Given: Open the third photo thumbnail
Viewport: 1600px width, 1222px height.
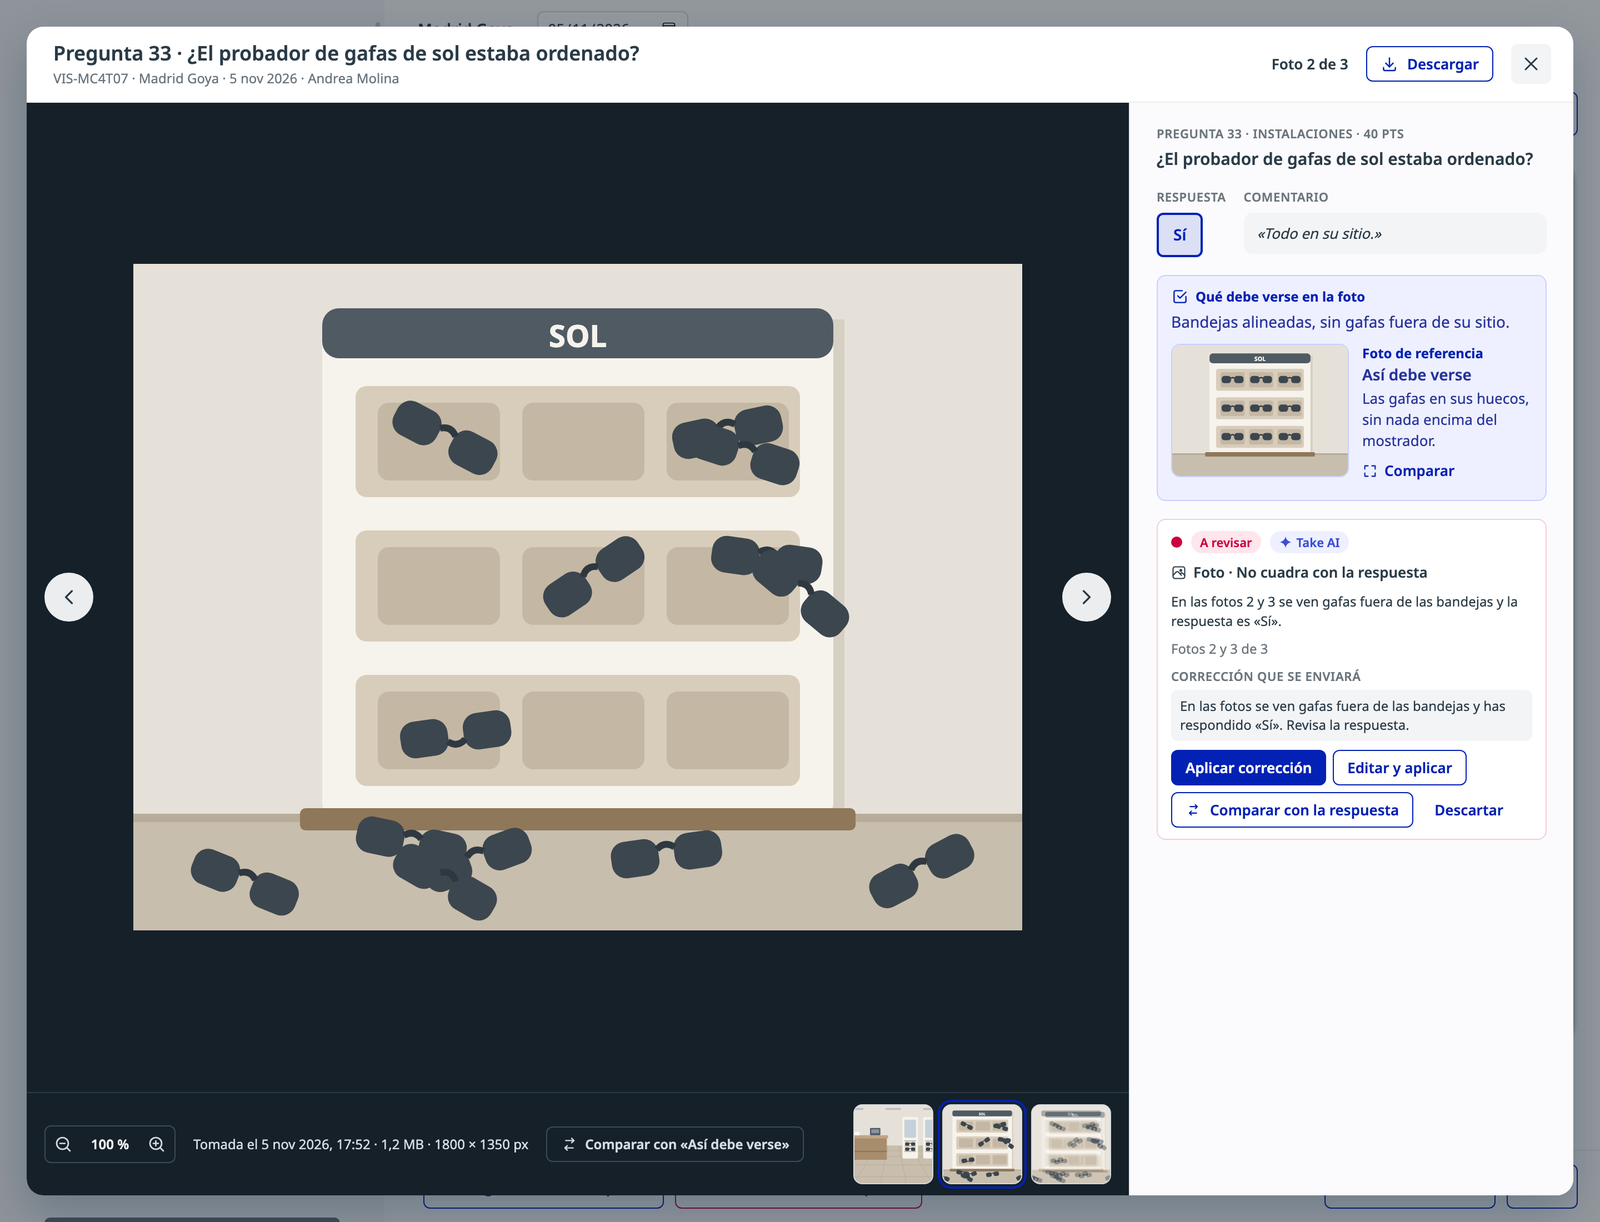Looking at the screenshot, I should pos(1071,1144).
